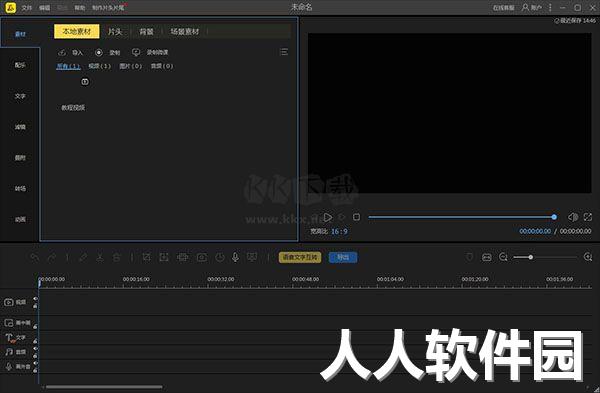The width and height of the screenshot is (600, 393).
Task: Click 制作片头片尾 in the menu bar
Action: click(108, 8)
